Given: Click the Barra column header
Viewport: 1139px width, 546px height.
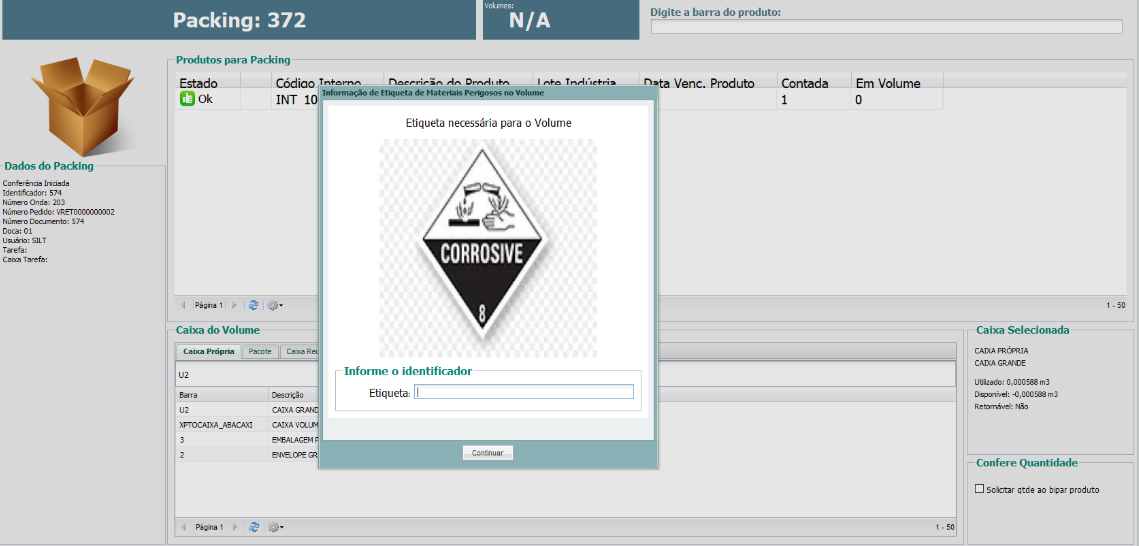Looking at the screenshot, I should (x=222, y=396).
